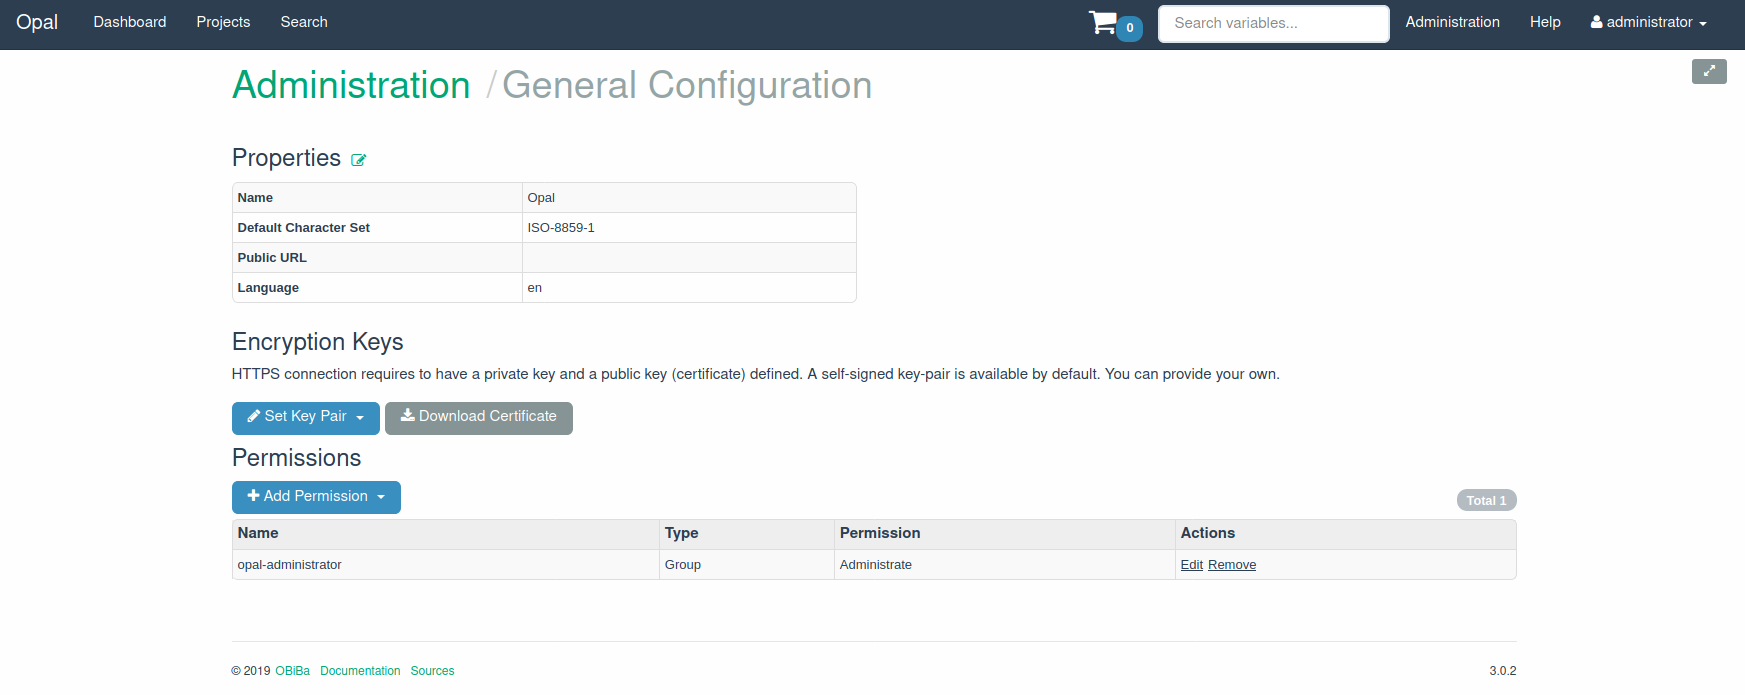
Task: Edit Properties via the pencil icon
Action: 358,160
